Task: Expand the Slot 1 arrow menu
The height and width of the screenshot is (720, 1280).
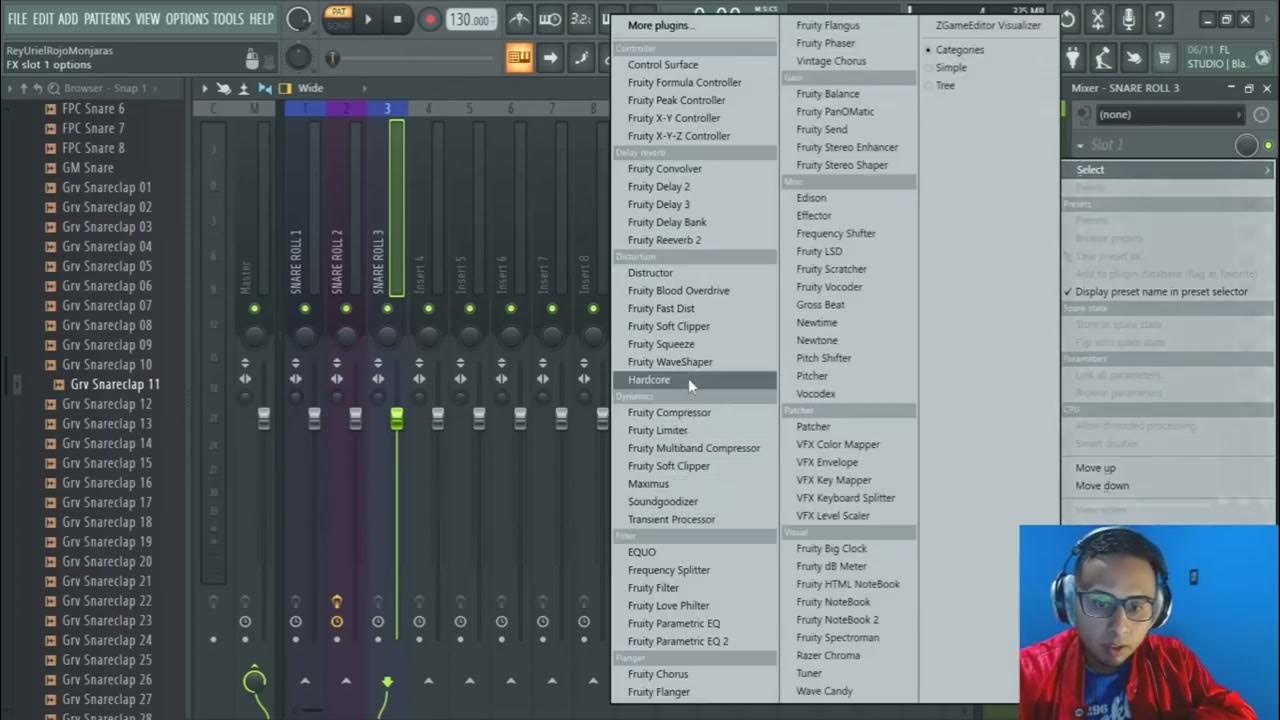Action: coord(1081,146)
